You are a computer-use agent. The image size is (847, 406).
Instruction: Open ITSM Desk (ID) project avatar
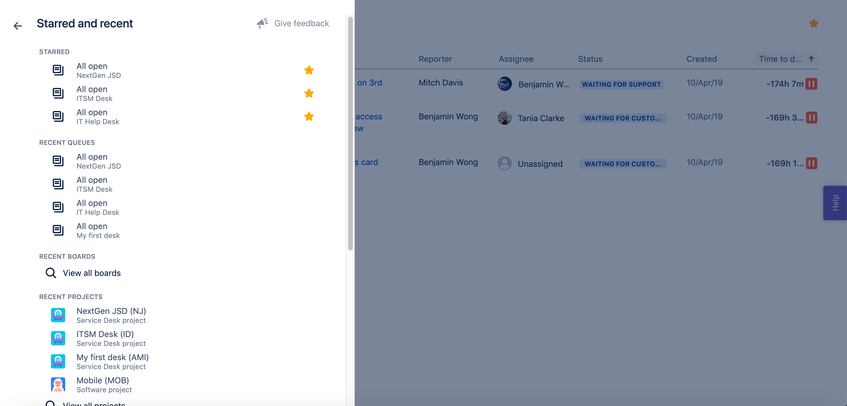pos(58,338)
